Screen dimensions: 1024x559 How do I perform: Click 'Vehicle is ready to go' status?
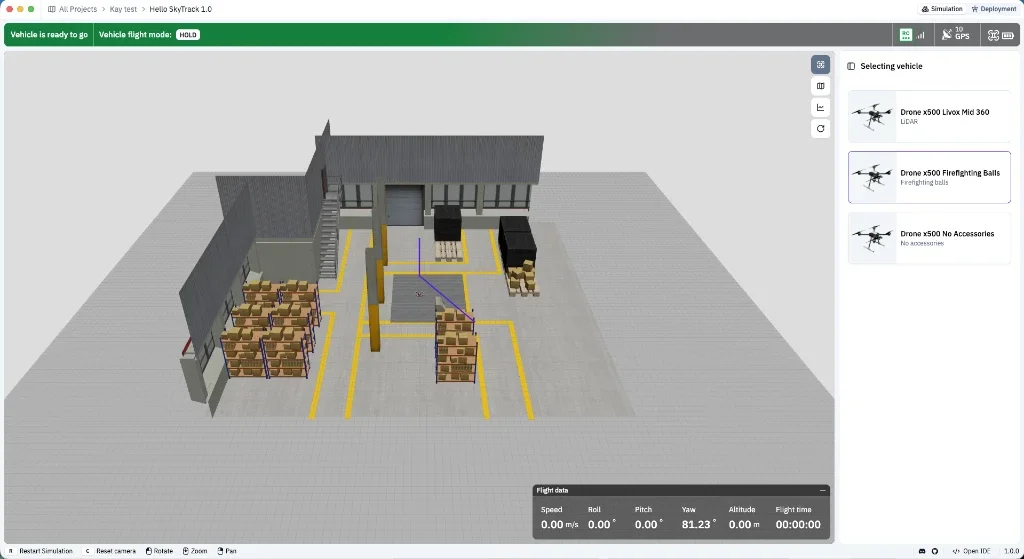point(49,35)
